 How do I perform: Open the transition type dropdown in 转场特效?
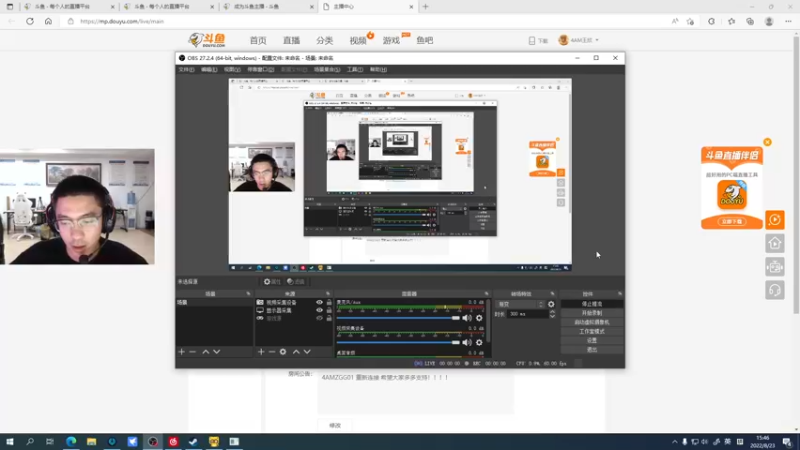click(x=520, y=304)
